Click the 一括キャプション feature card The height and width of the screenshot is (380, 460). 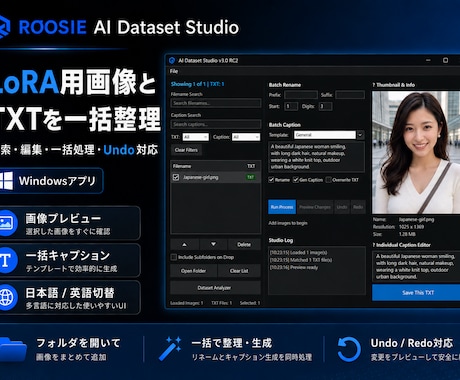coord(69,260)
